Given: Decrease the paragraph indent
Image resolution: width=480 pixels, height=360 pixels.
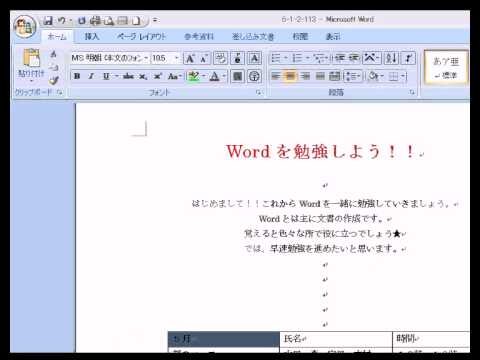Looking at the screenshot, I should [340, 58].
